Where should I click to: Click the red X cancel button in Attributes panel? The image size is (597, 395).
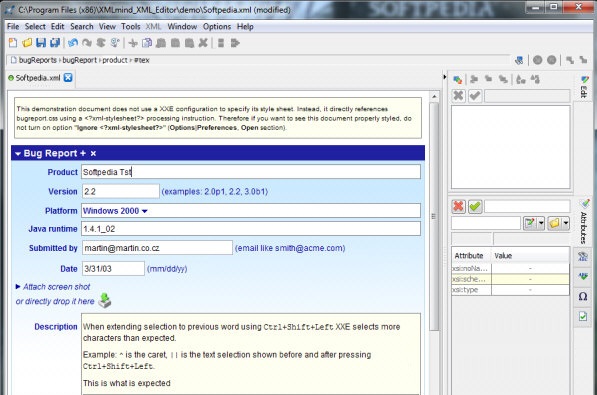[x=458, y=207]
